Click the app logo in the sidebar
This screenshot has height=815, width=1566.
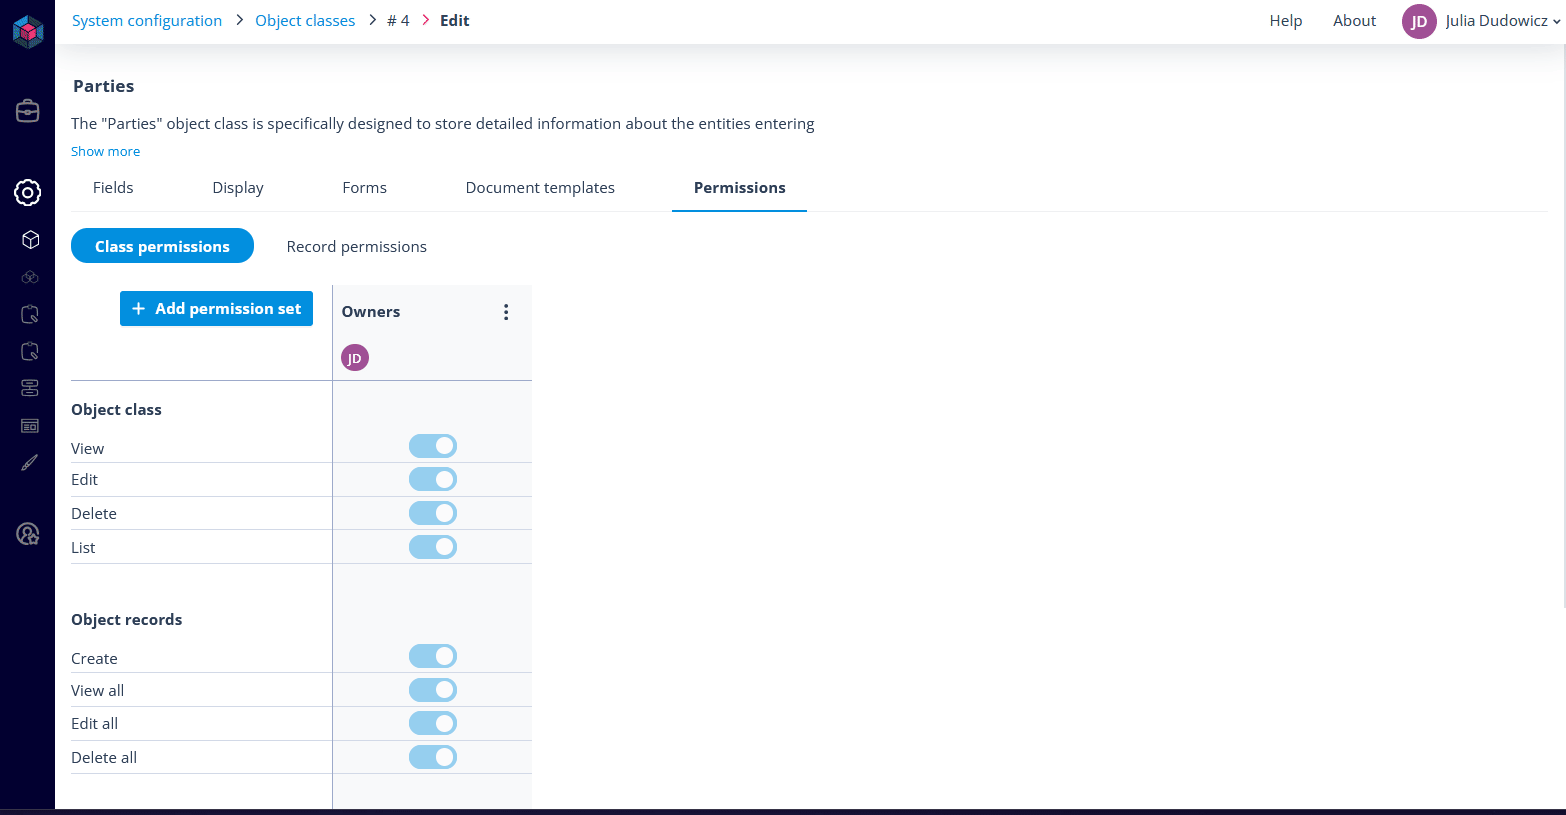coord(28,31)
